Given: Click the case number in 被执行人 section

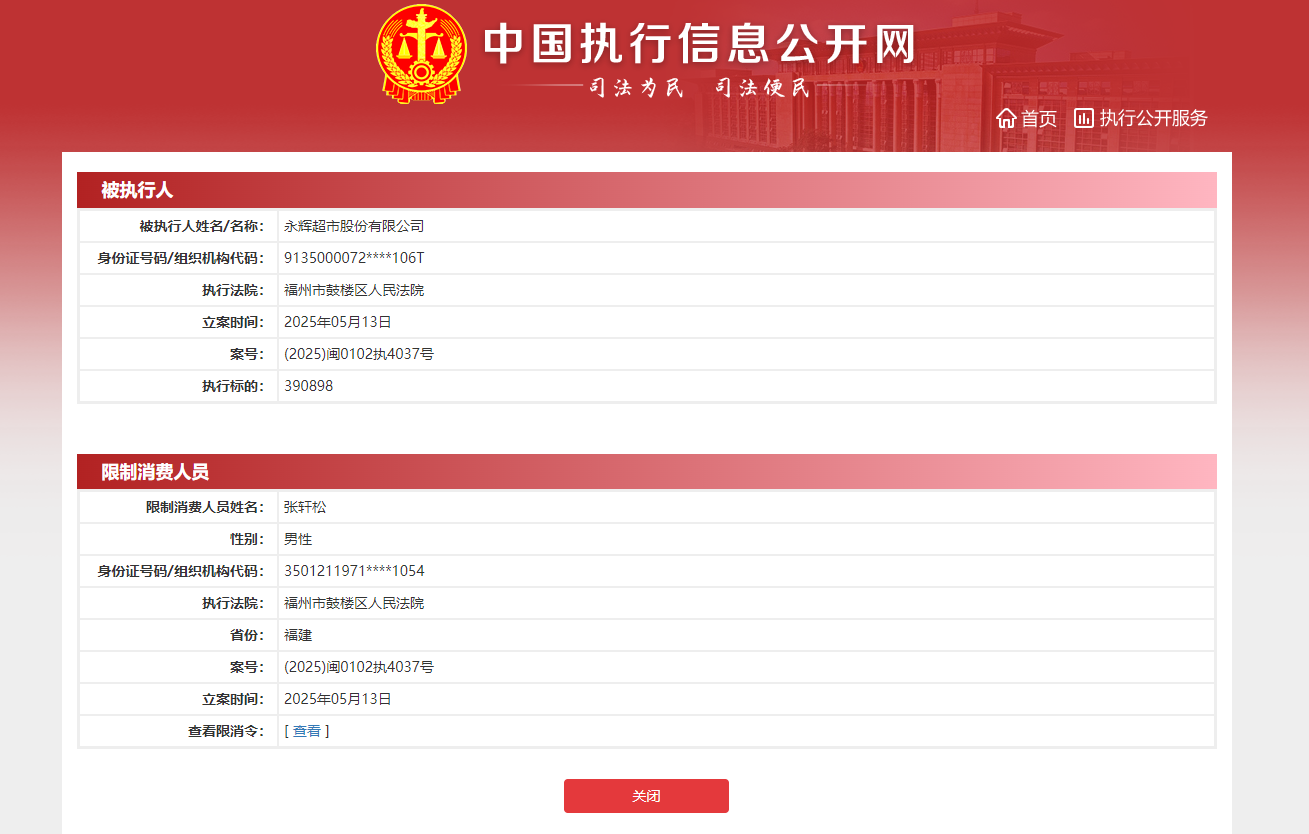Looking at the screenshot, I should (x=358, y=354).
